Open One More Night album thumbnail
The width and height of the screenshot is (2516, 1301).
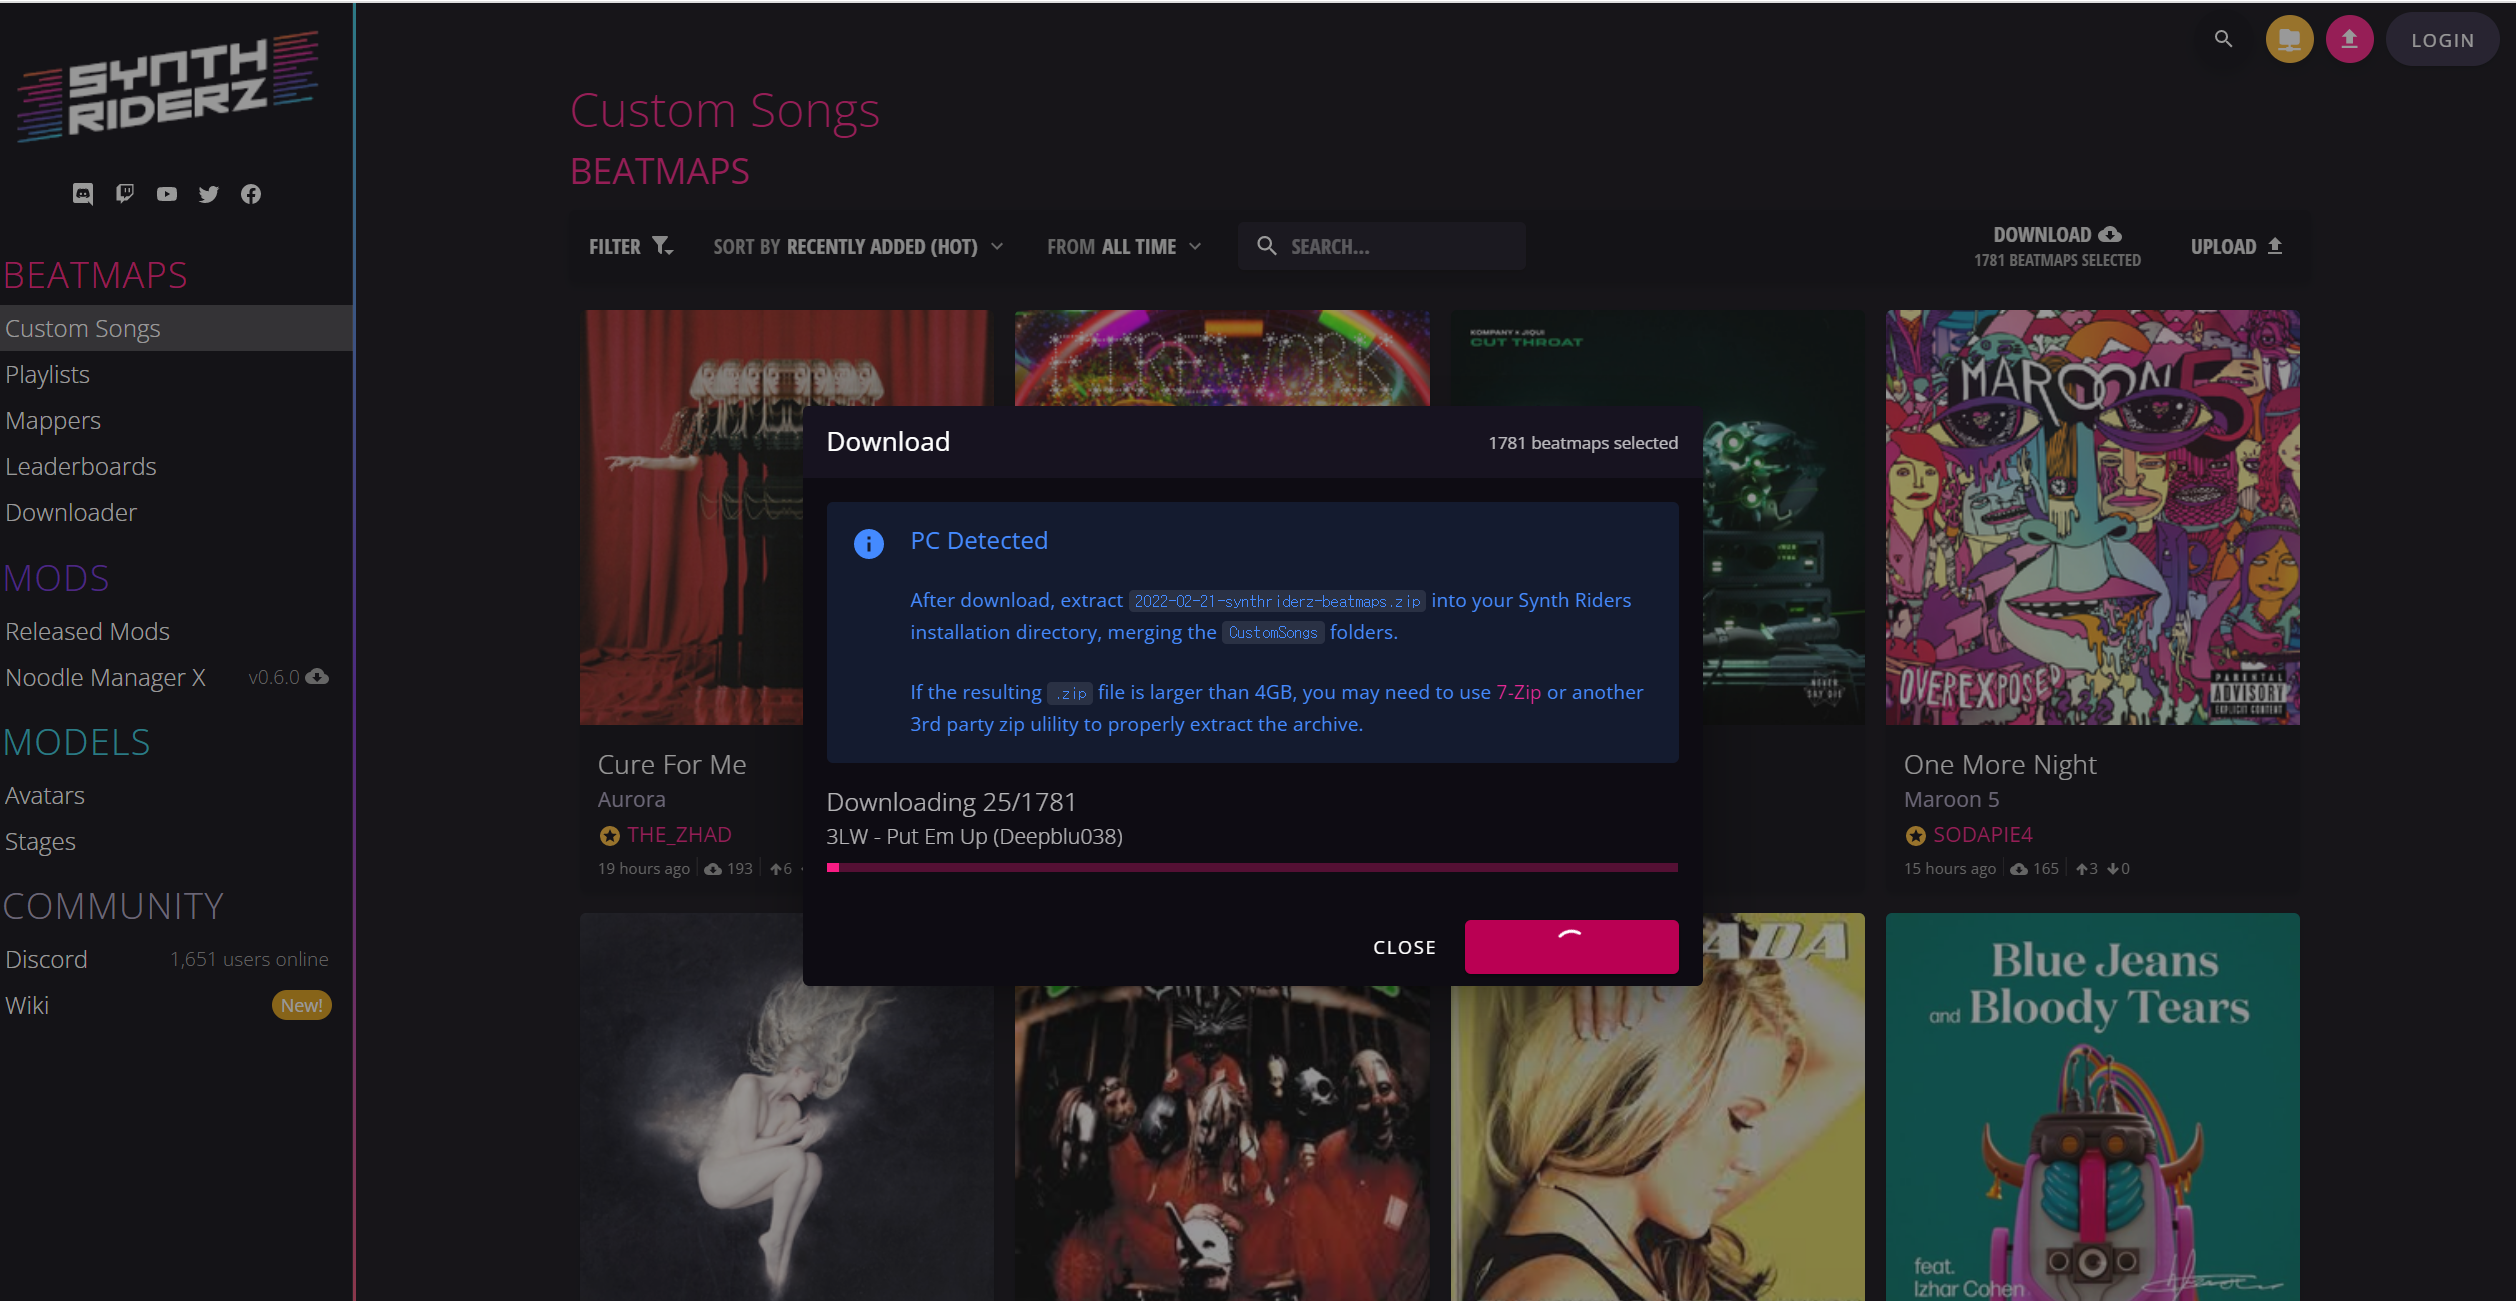pyautogui.click(x=2092, y=517)
